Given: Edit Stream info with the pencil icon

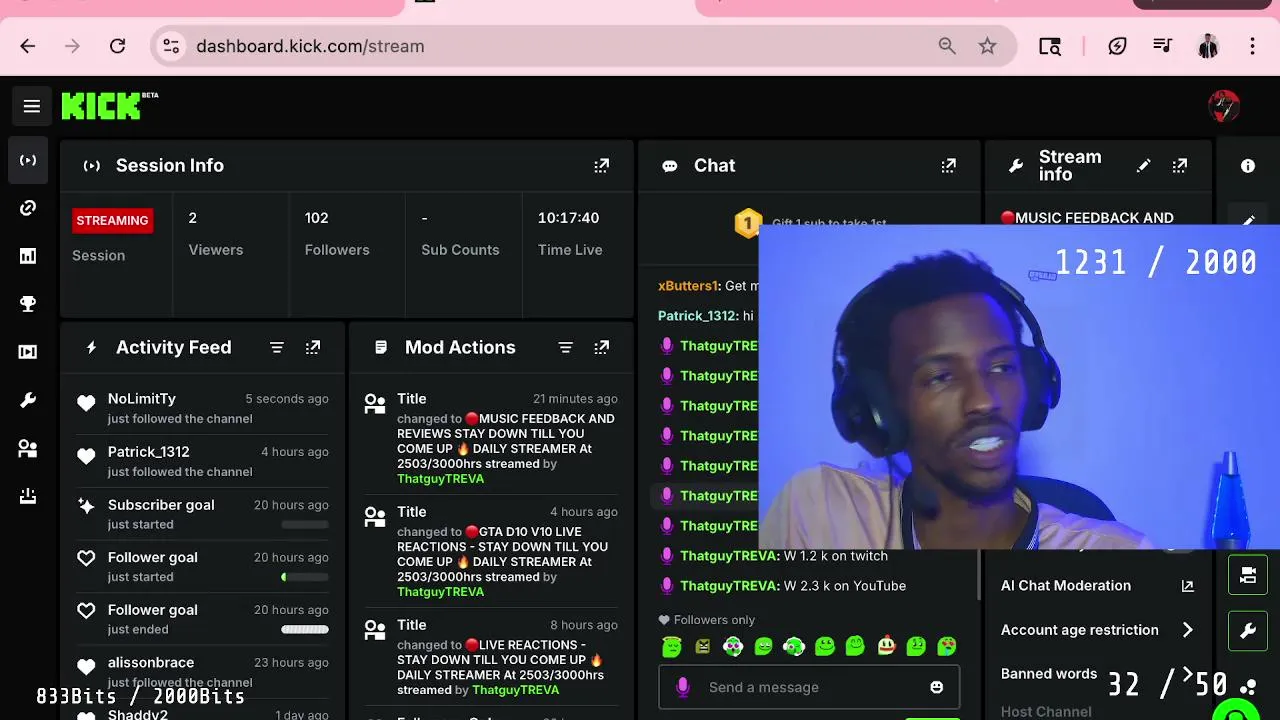Looking at the screenshot, I should [1144, 166].
